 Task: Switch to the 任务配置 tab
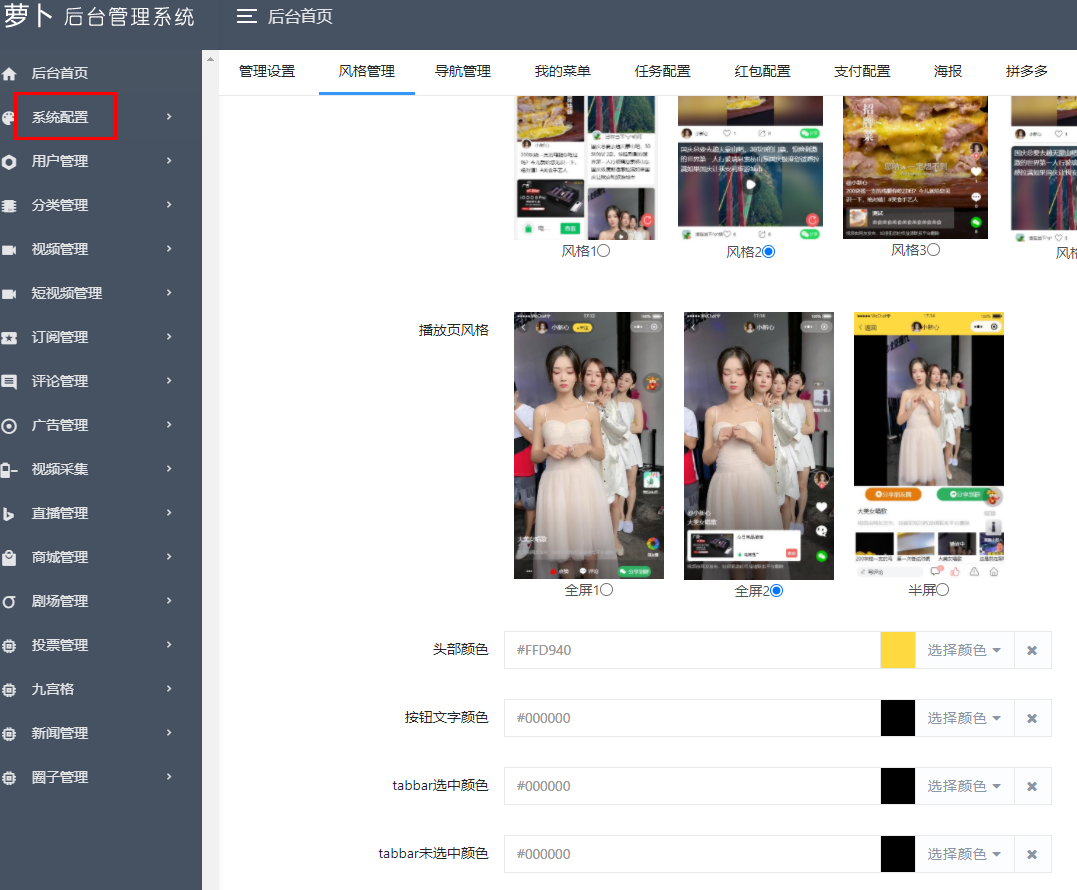click(x=663, y=71)
